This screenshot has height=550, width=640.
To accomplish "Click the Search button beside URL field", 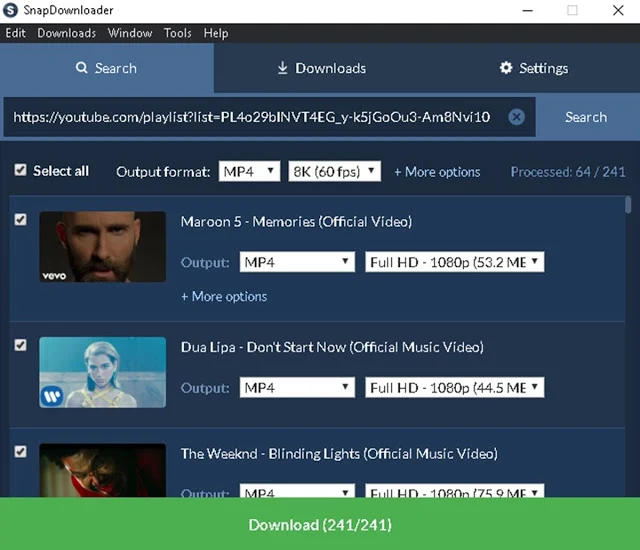I will point(586,117).
